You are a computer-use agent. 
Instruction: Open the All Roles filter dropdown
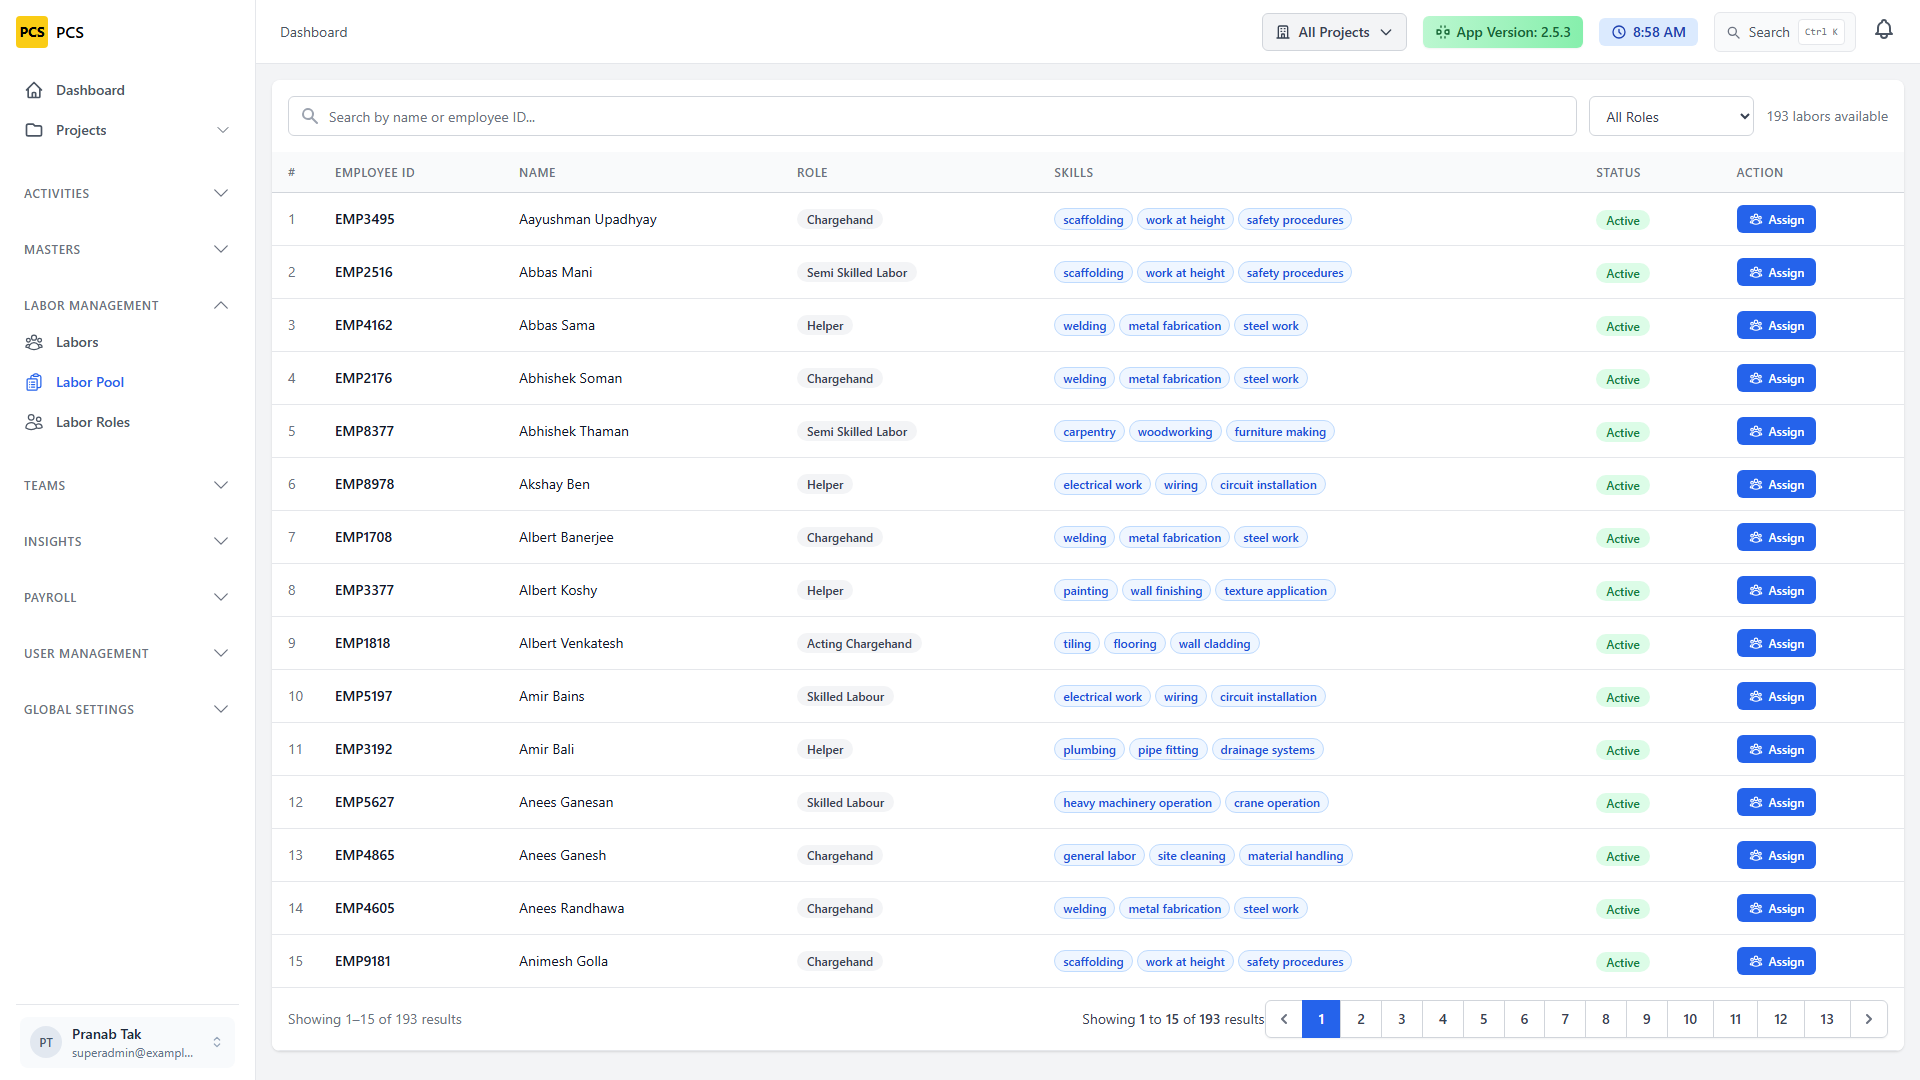click(x=1672, y=116)
